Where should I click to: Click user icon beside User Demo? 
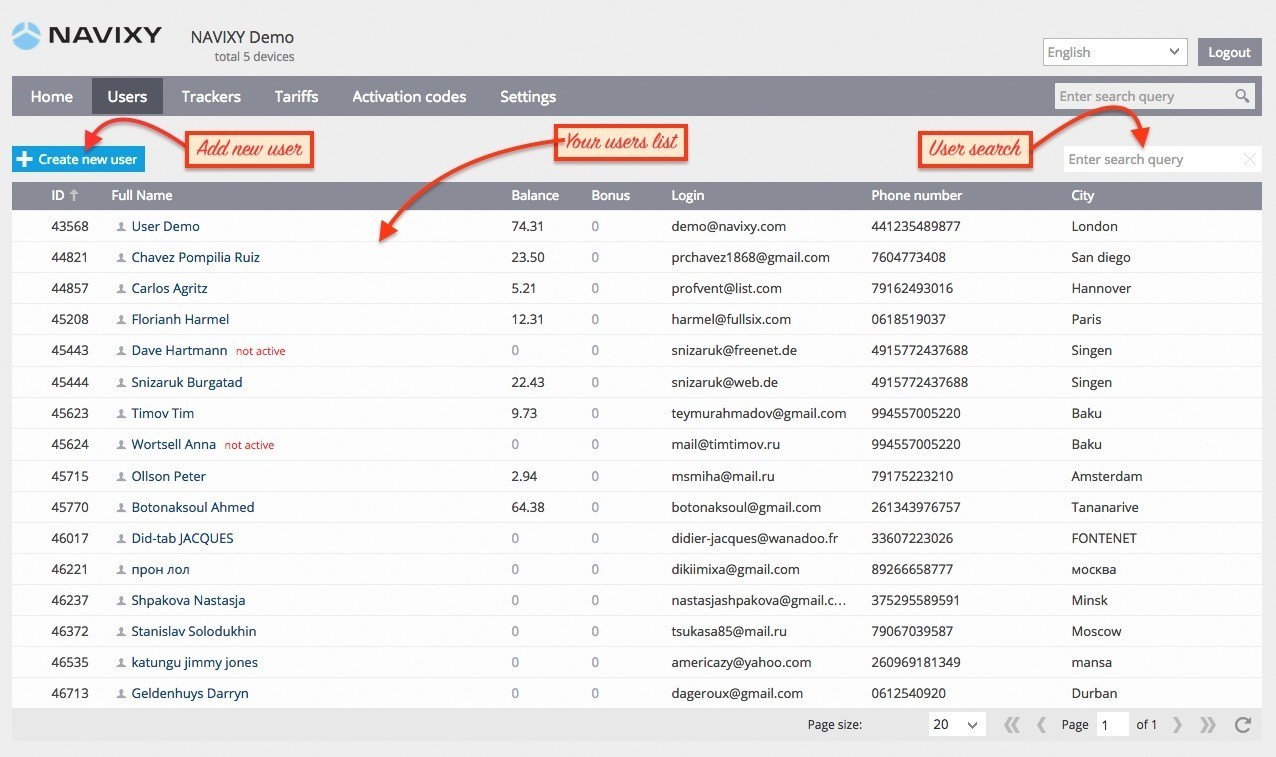(x=121, y=227)
